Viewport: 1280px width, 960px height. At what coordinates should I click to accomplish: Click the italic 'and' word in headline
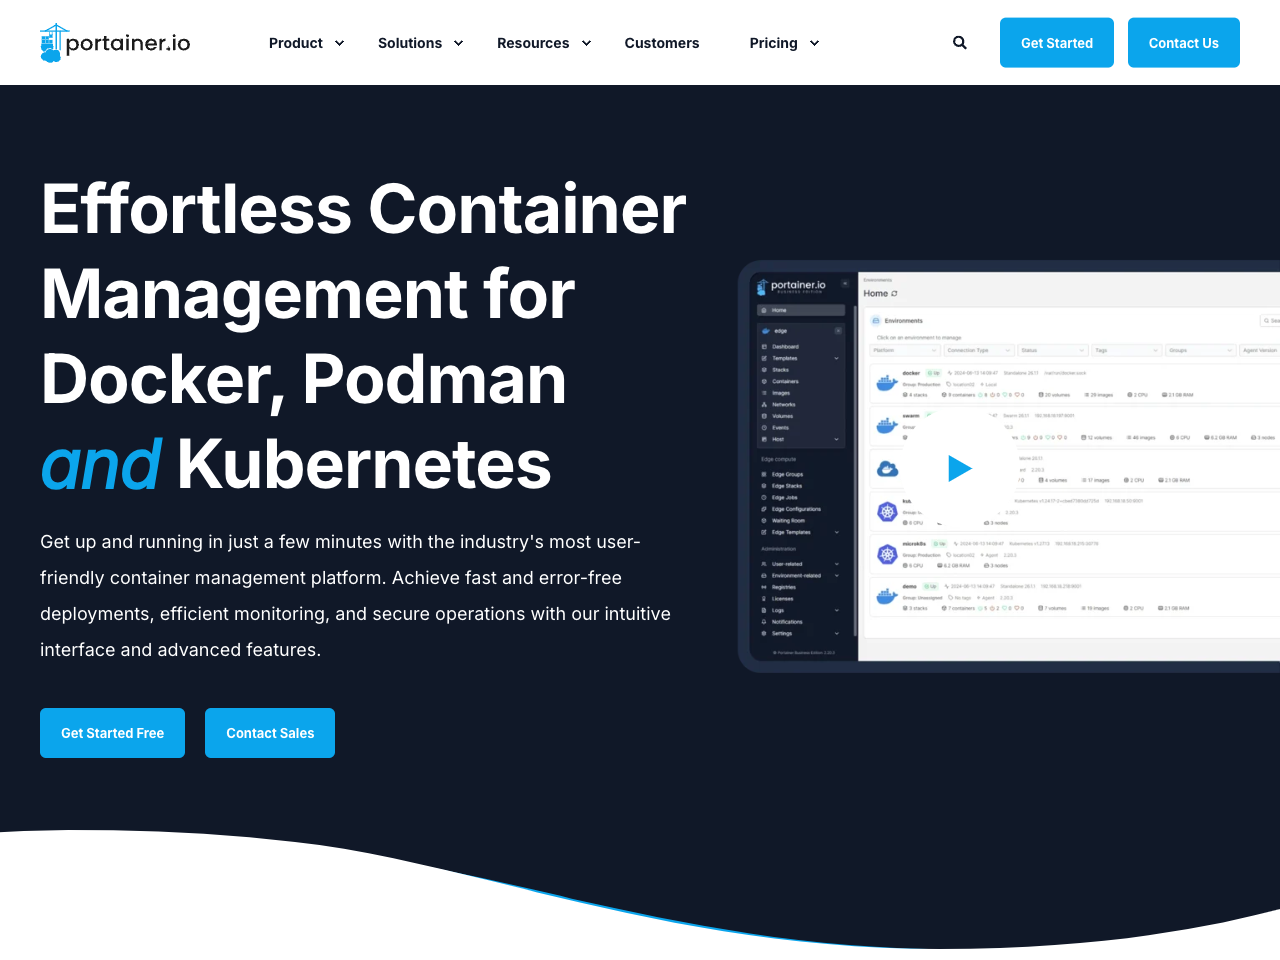click(x=101, y=465)
